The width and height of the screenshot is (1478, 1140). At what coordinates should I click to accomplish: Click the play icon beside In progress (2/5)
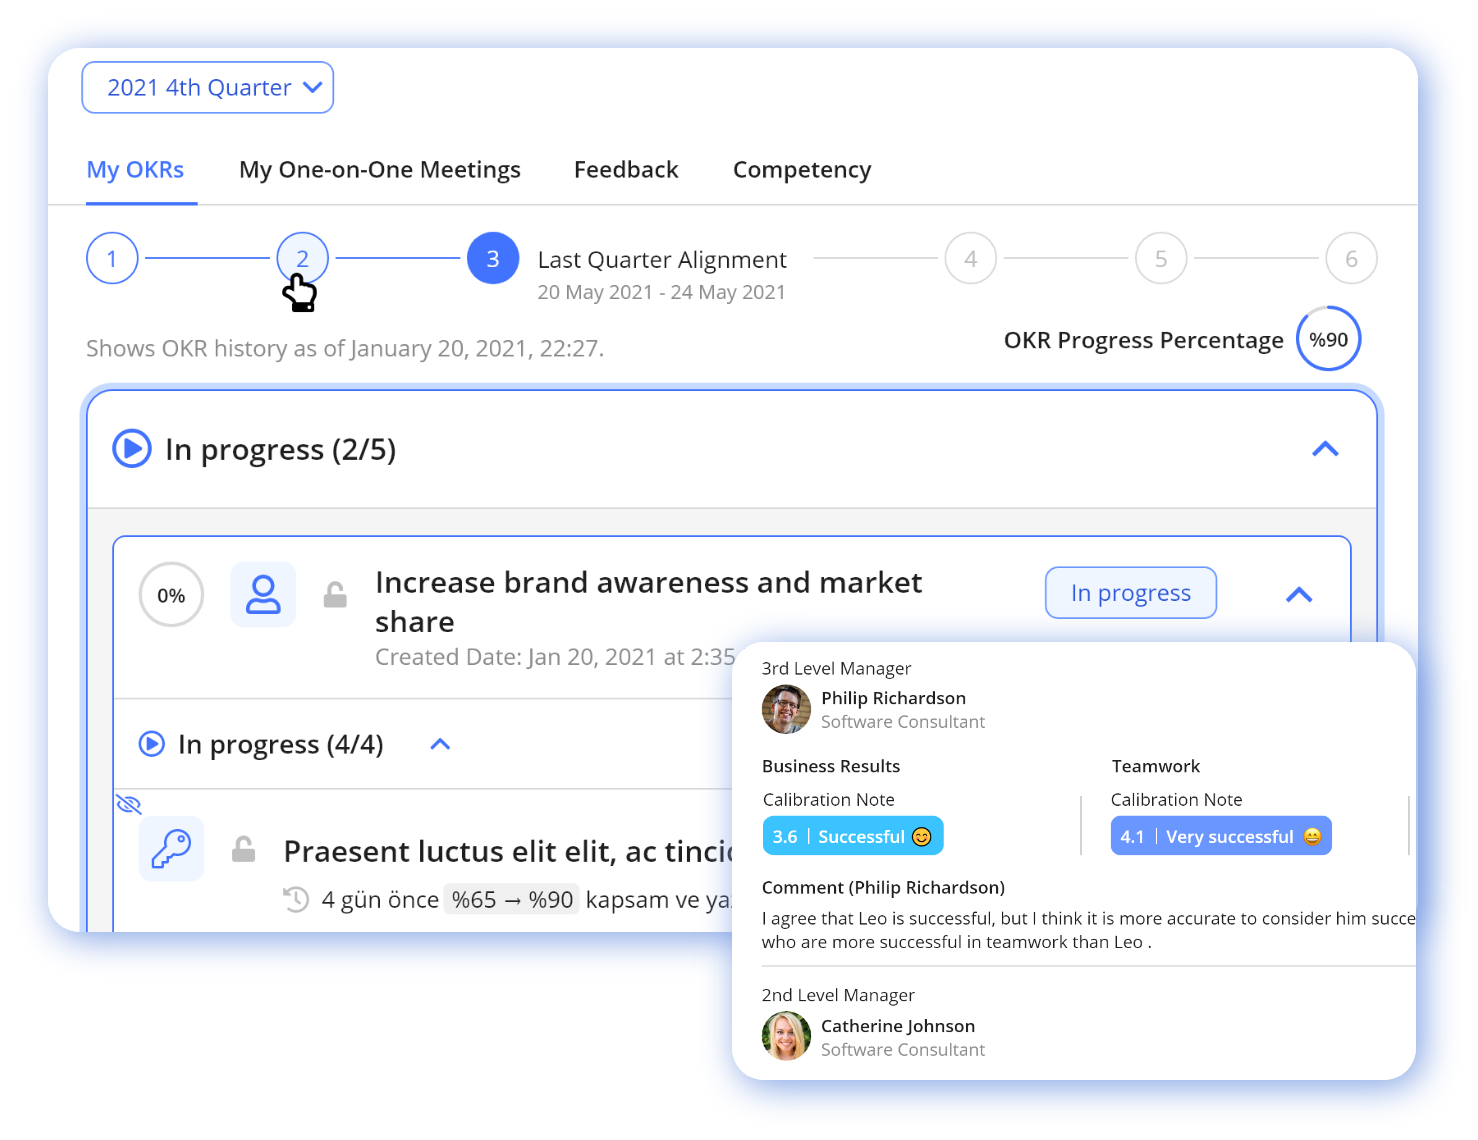[x=132, y=449]
